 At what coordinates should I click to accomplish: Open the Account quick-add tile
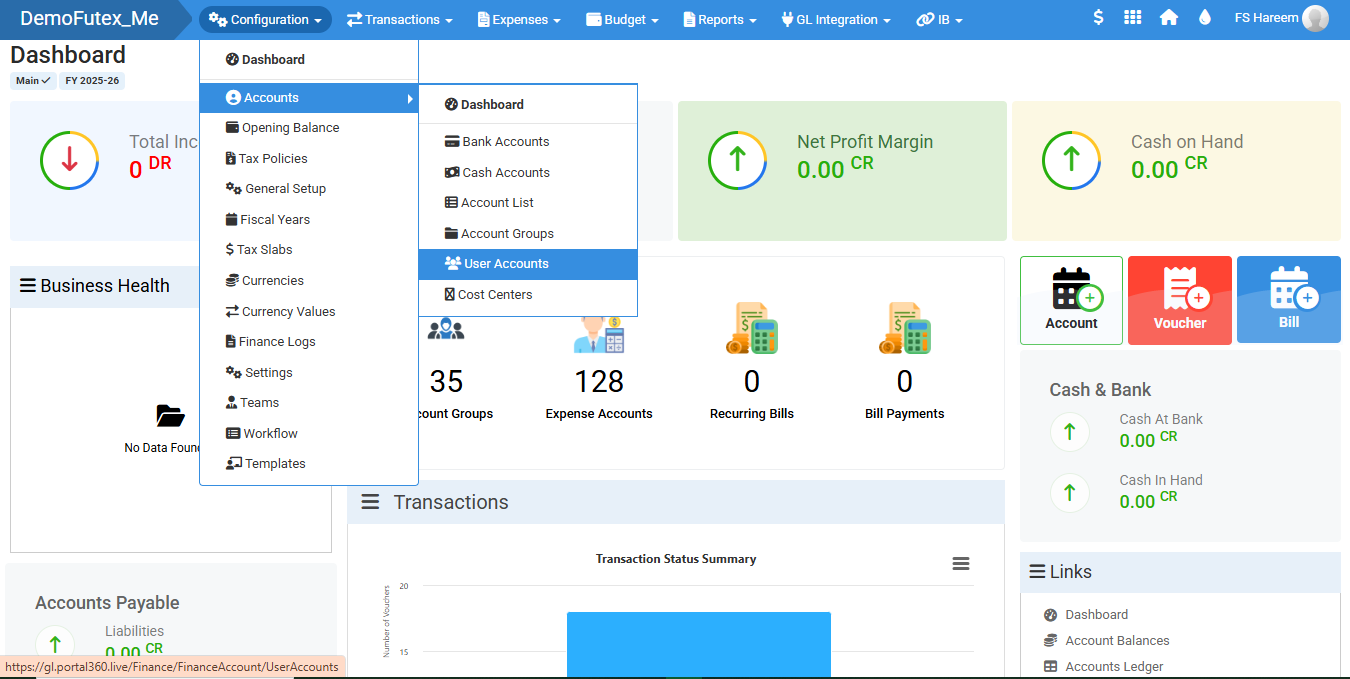(x=1071, y=300)
